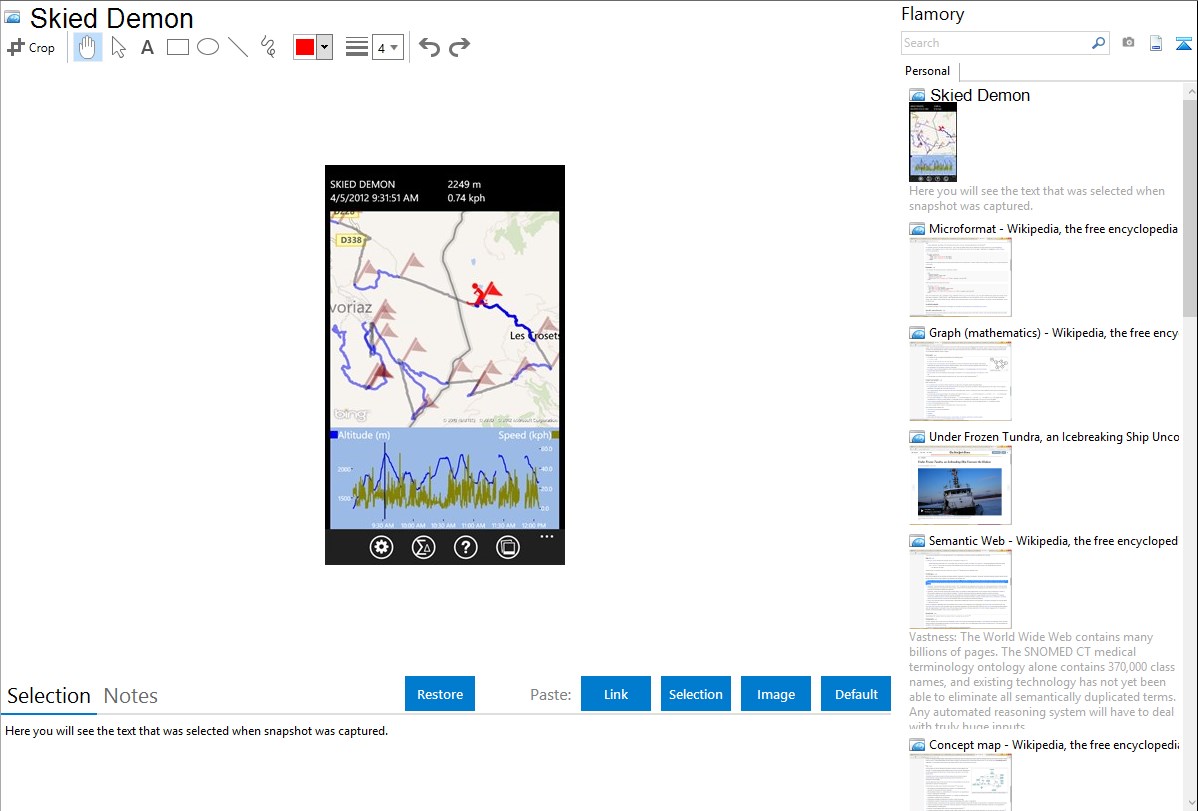This screenshot has height=811, width=1198.
Task: Click the Skied Demon sidebar title
Action: tap(980, 96)
